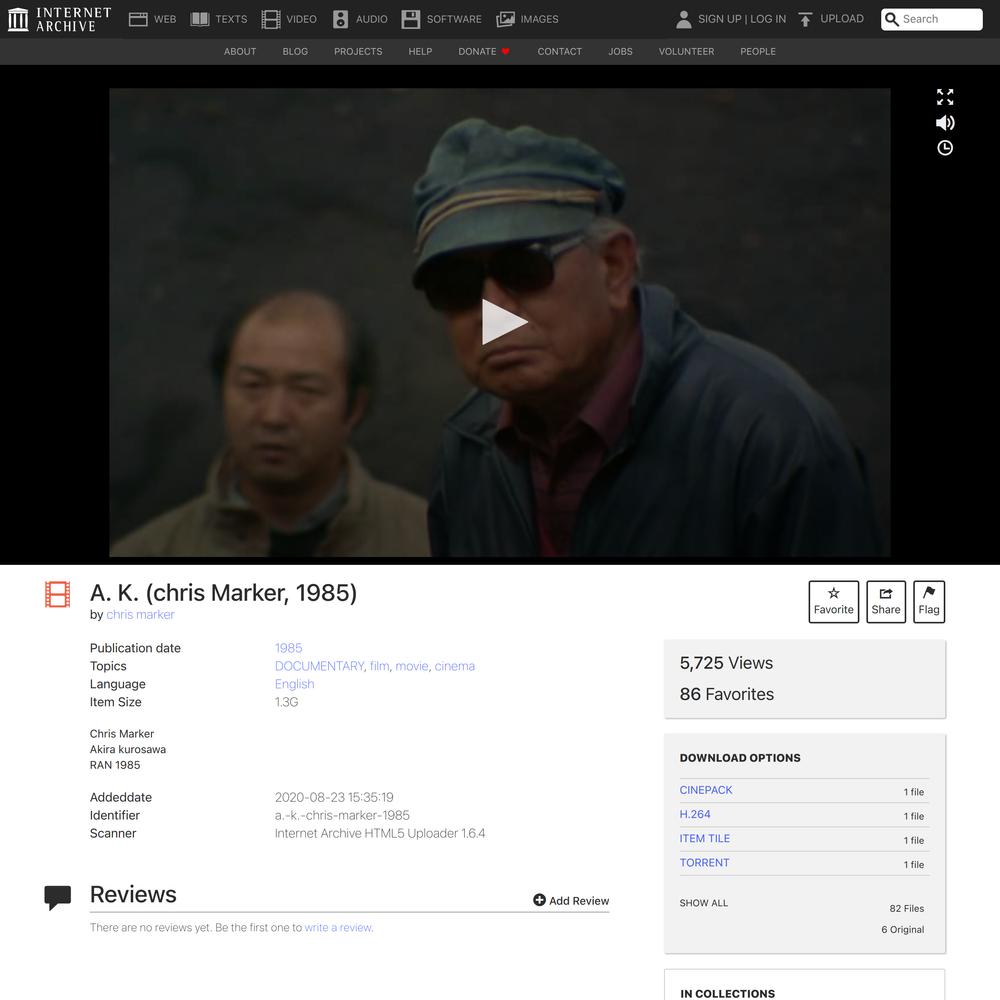Click the red film strip media-type icon

pos(57,594)
